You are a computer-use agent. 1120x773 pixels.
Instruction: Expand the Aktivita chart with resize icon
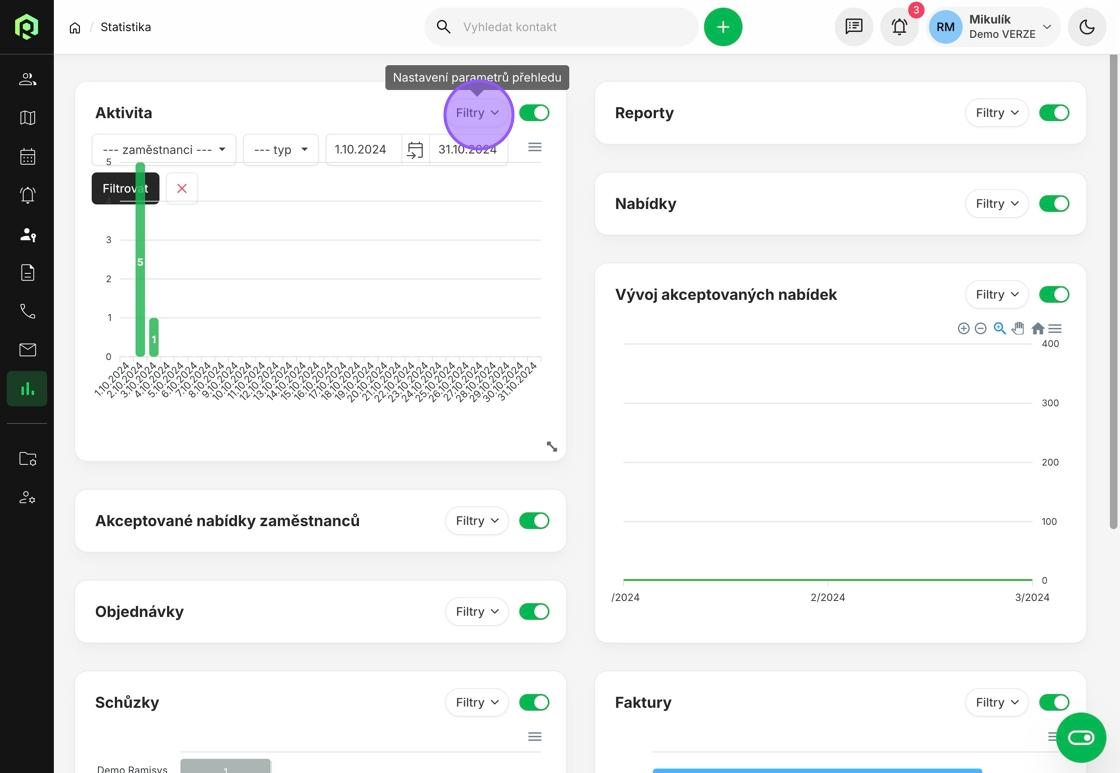[552, 447]
